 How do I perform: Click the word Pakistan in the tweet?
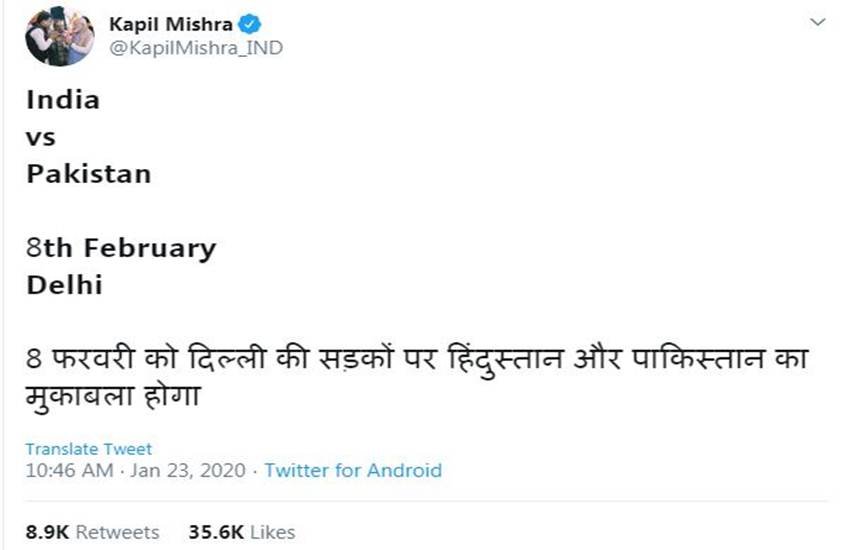click(88, 173)
